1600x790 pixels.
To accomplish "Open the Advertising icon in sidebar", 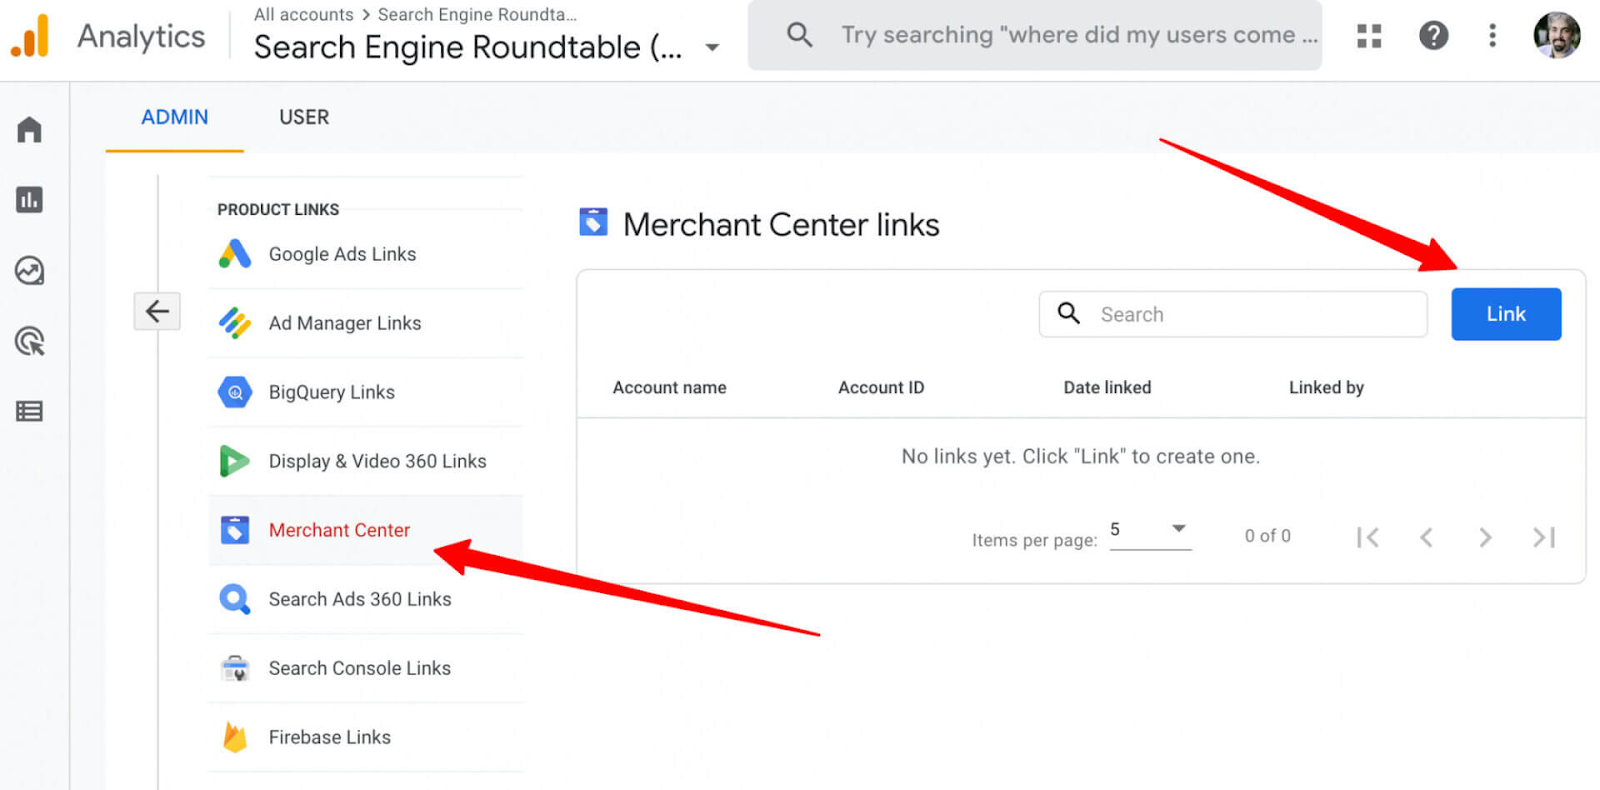I will 29,341.
